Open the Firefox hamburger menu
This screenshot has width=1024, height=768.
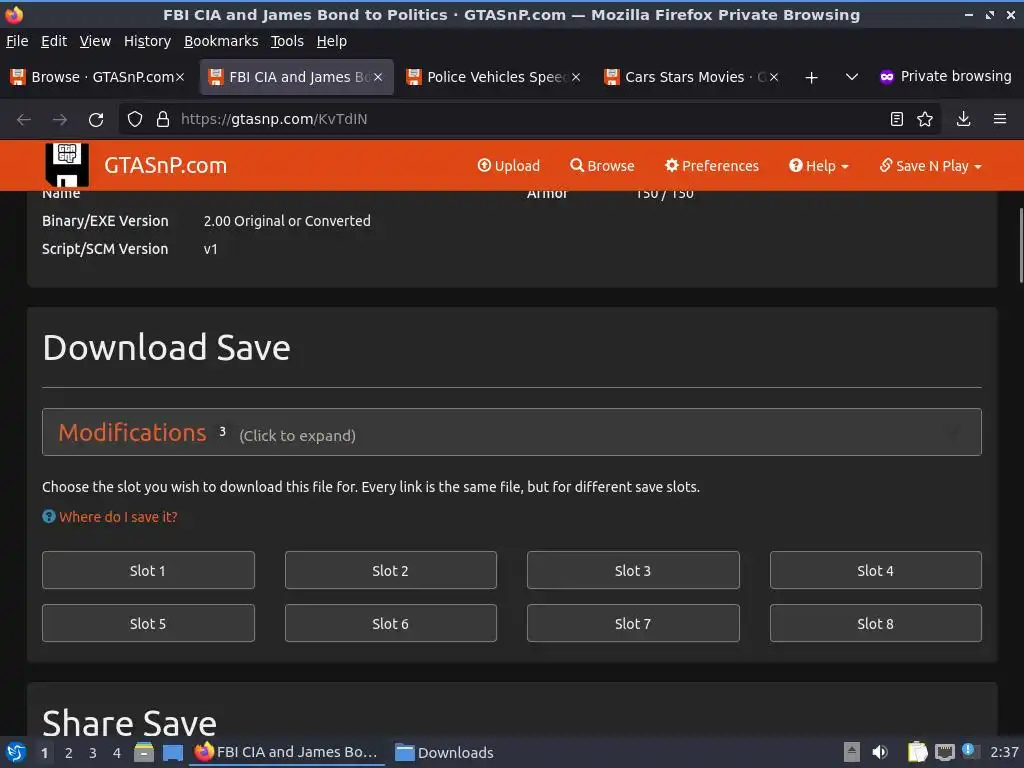(1000, 119)
